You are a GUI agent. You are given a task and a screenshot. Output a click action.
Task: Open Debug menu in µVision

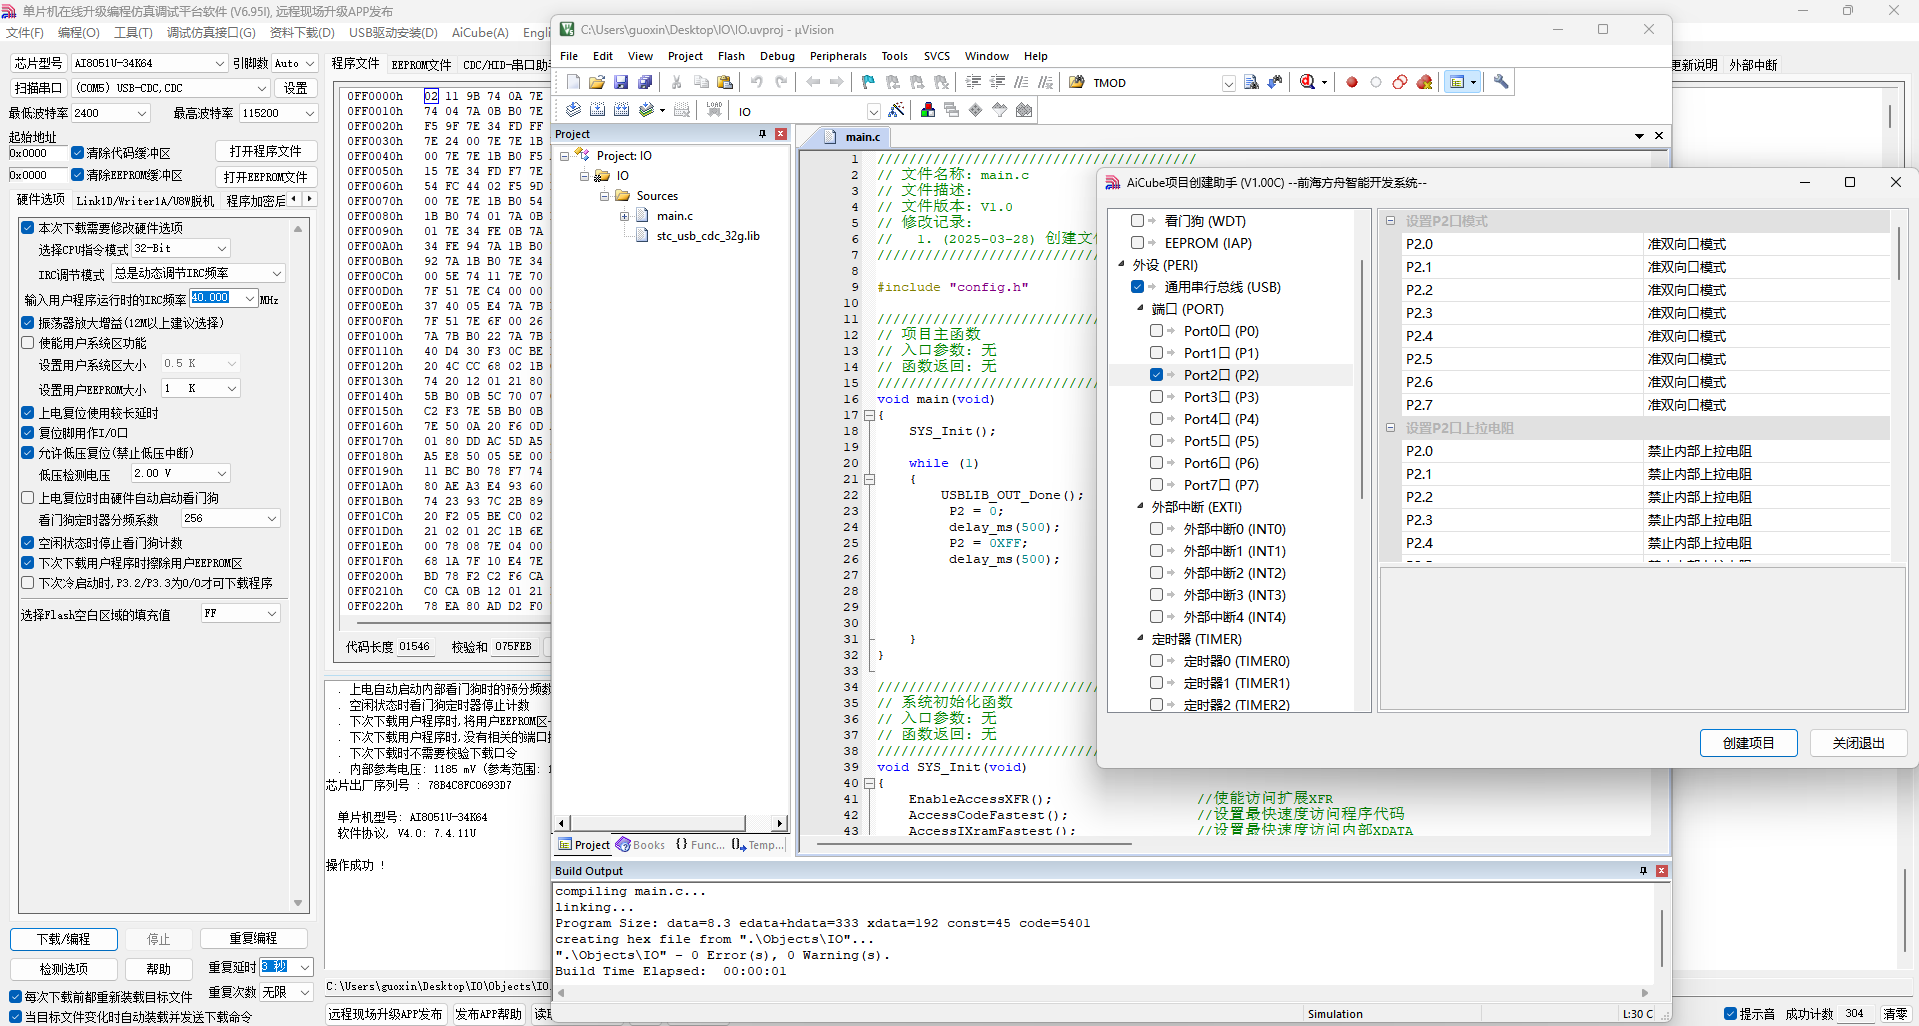point(777,56)
